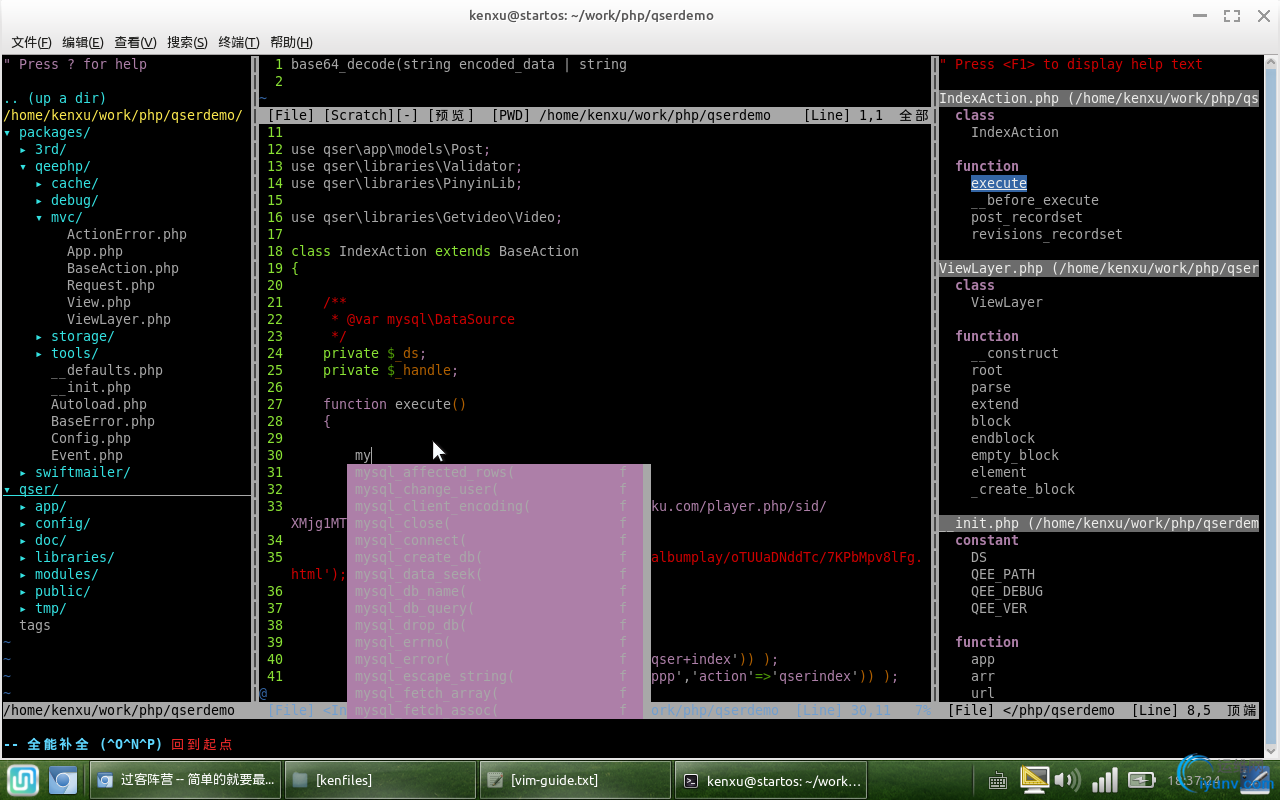The width and height of the screenshot is (1280, 800).
Task: Open View.php in file tree
Action: tap(99, 302)
